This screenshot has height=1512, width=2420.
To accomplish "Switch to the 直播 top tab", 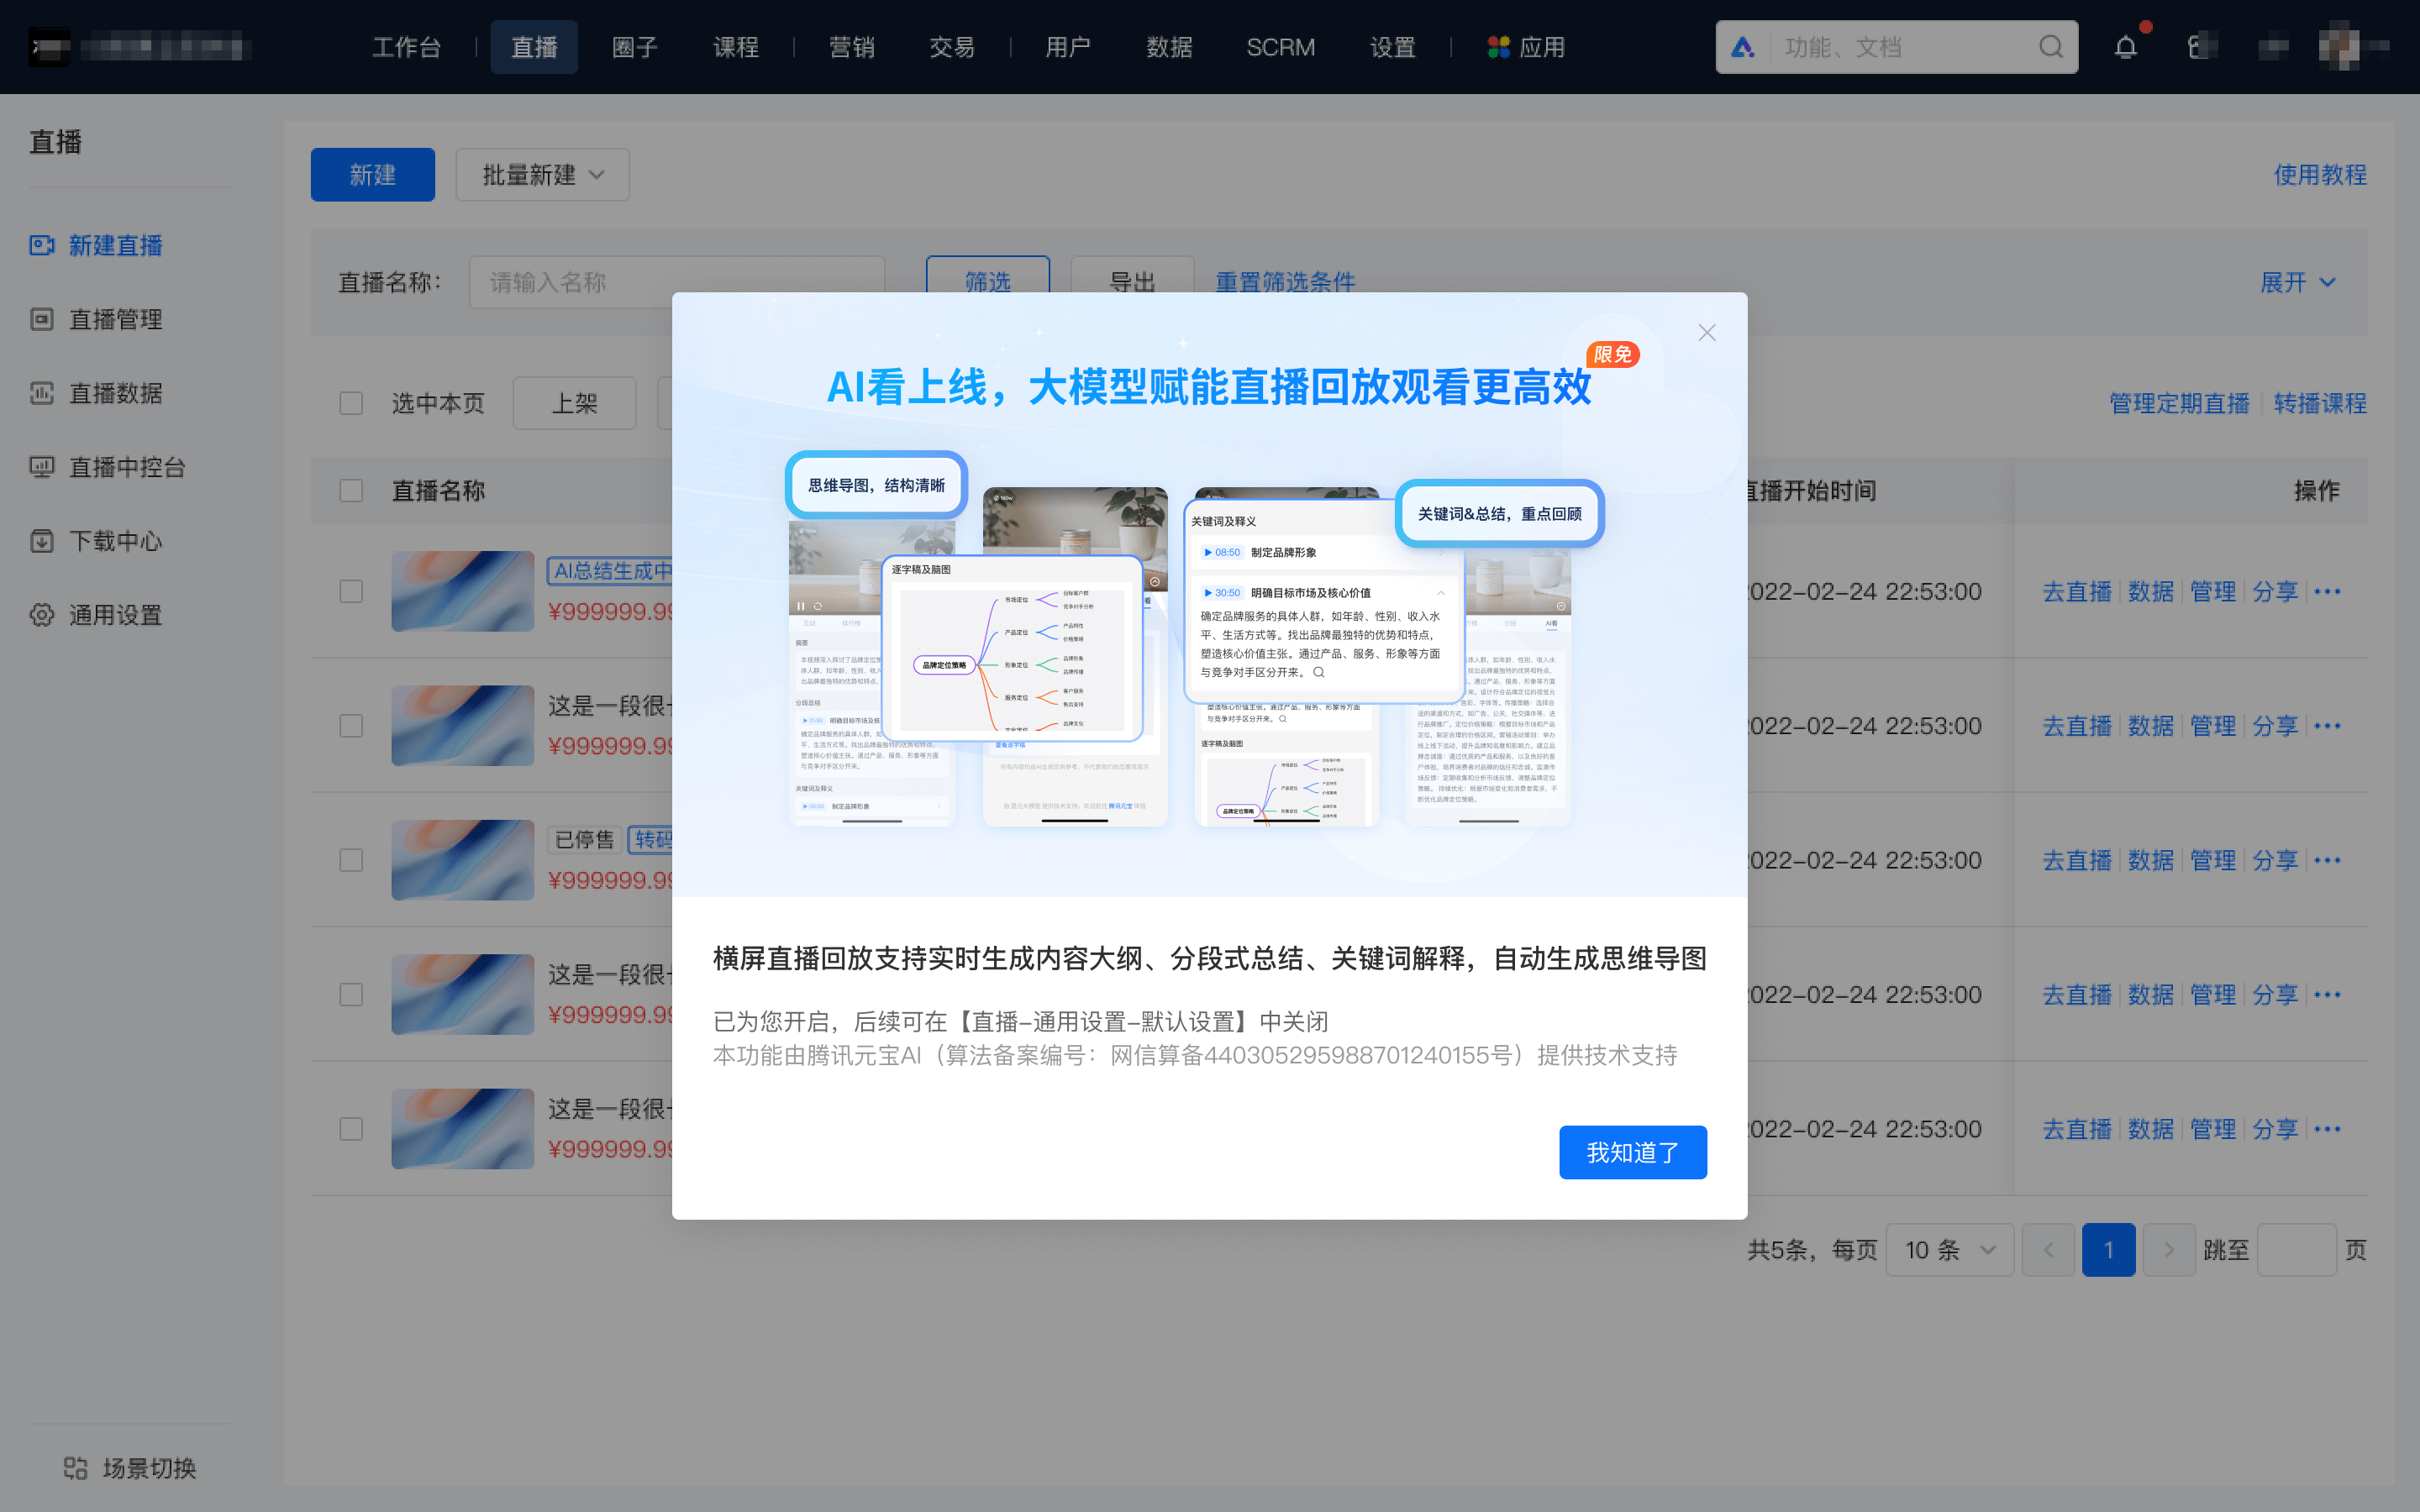I will click(x=534, y=47).
